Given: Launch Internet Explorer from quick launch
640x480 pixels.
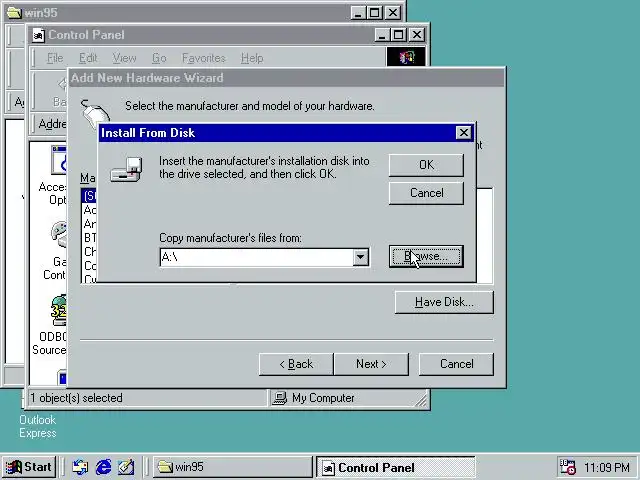Looking at the screenshot, I should [103, 467].
